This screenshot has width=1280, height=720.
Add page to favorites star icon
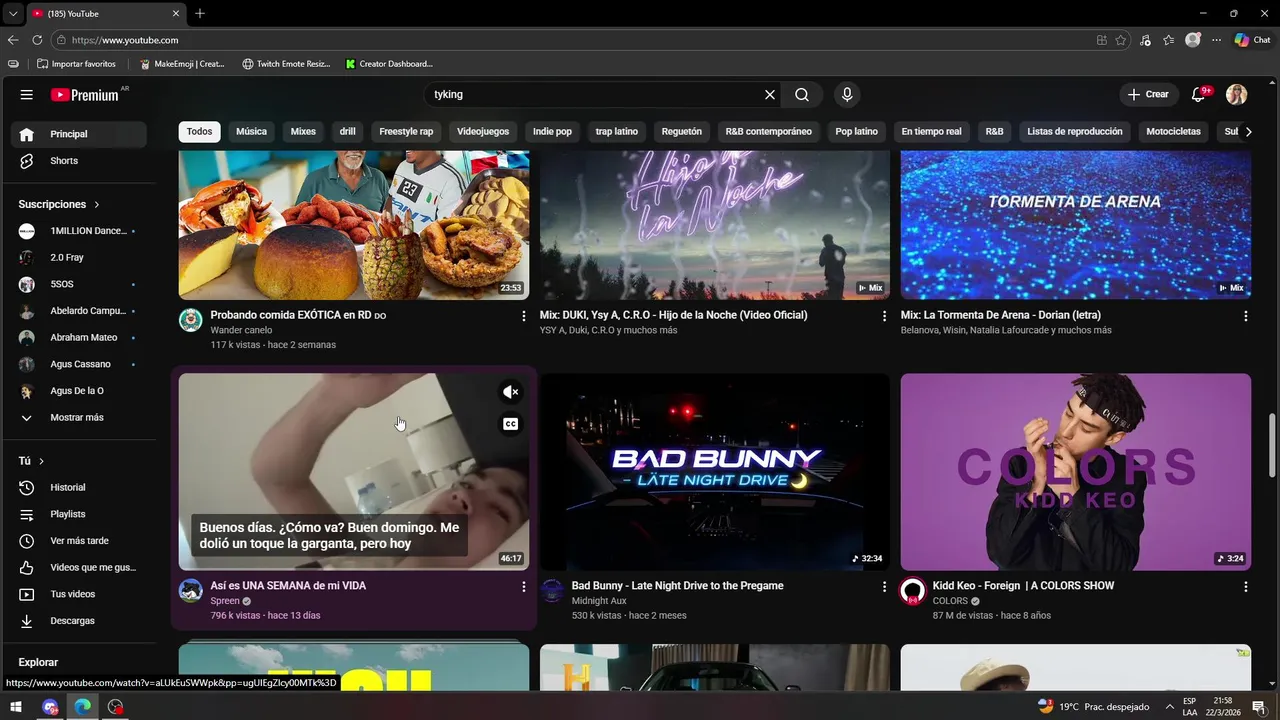tap(1121, 40)
